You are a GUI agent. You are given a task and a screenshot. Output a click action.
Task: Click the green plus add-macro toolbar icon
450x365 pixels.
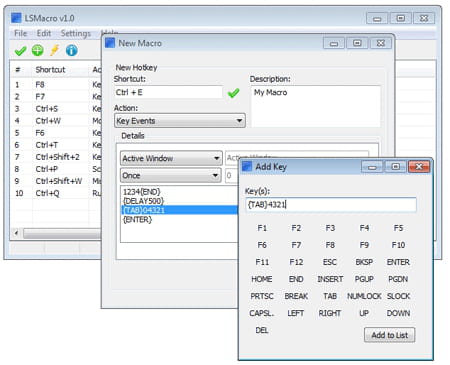38,50
